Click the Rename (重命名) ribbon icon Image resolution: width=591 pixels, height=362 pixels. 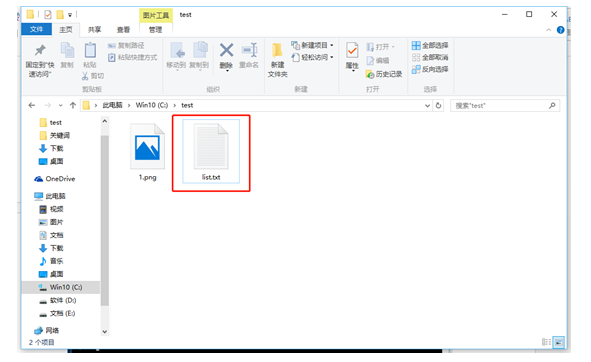[249, 51]
